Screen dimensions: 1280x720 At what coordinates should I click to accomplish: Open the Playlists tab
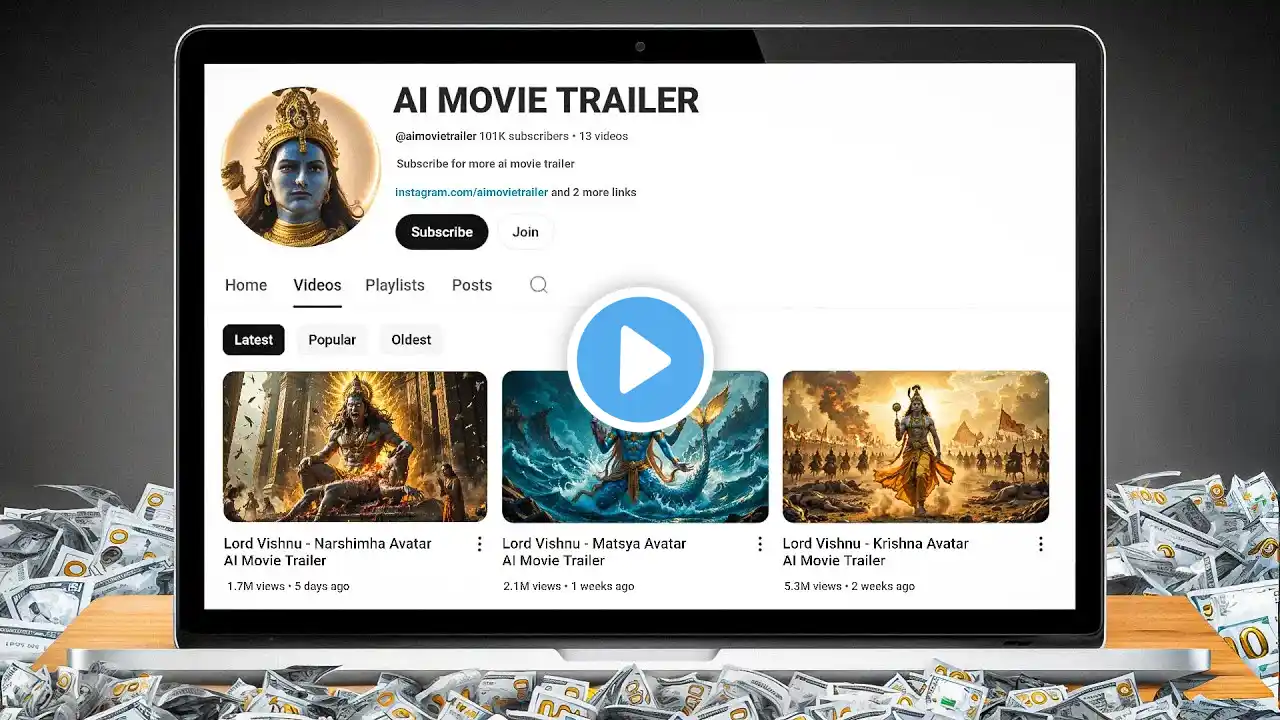click(x=395, y=285)
